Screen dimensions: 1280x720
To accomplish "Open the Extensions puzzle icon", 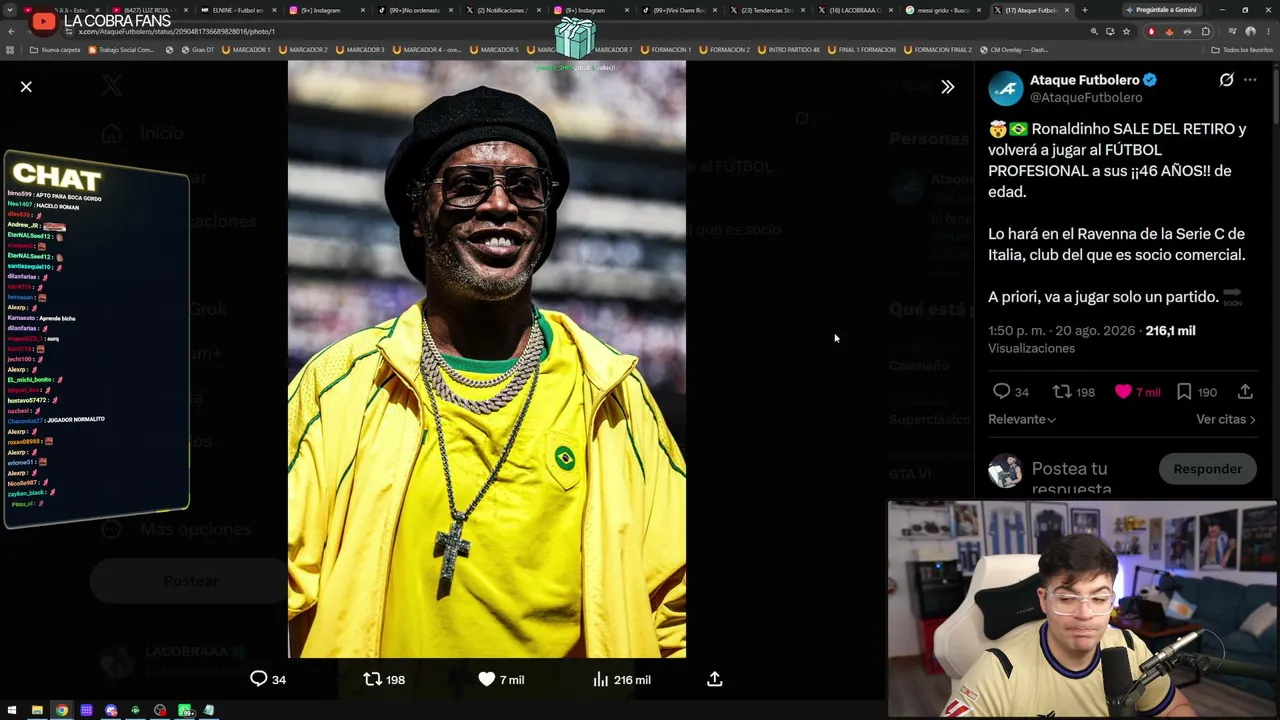I will [x=1205, y=32].
